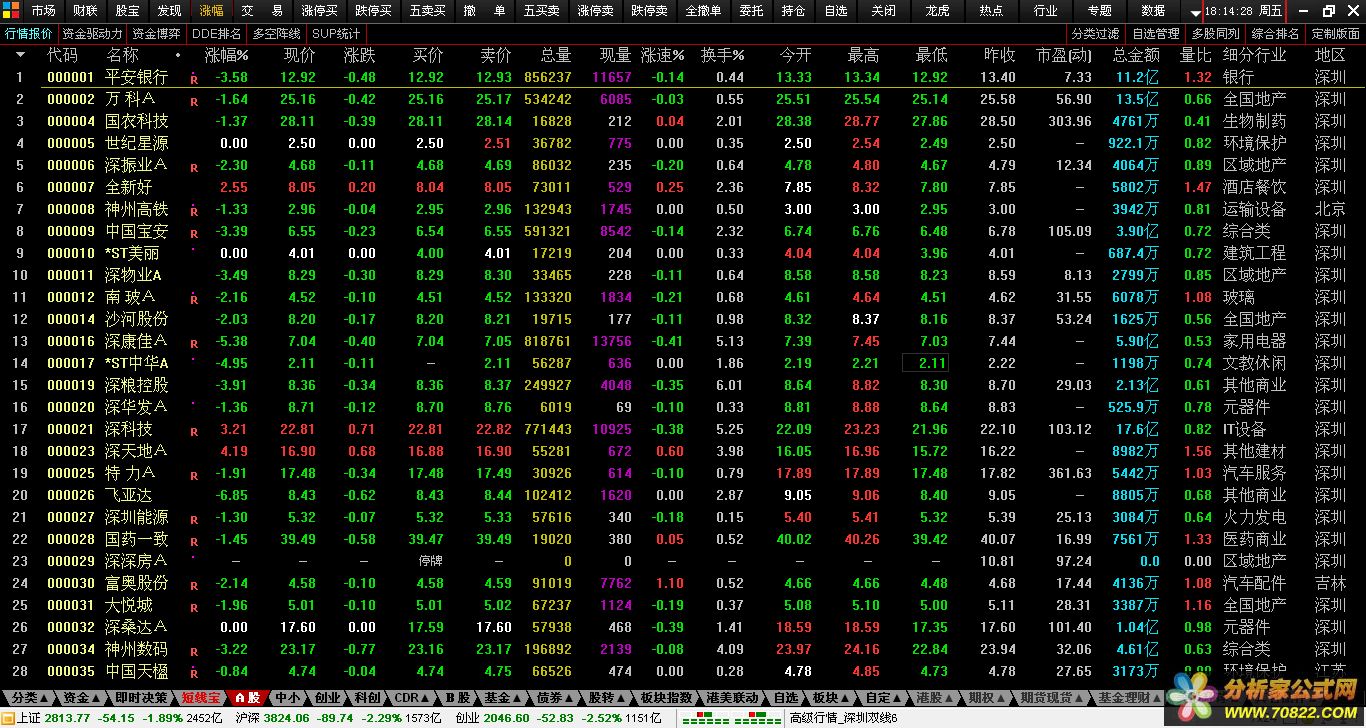
Task: Select the 中国宝安 stock name
Action: [137, 231]
